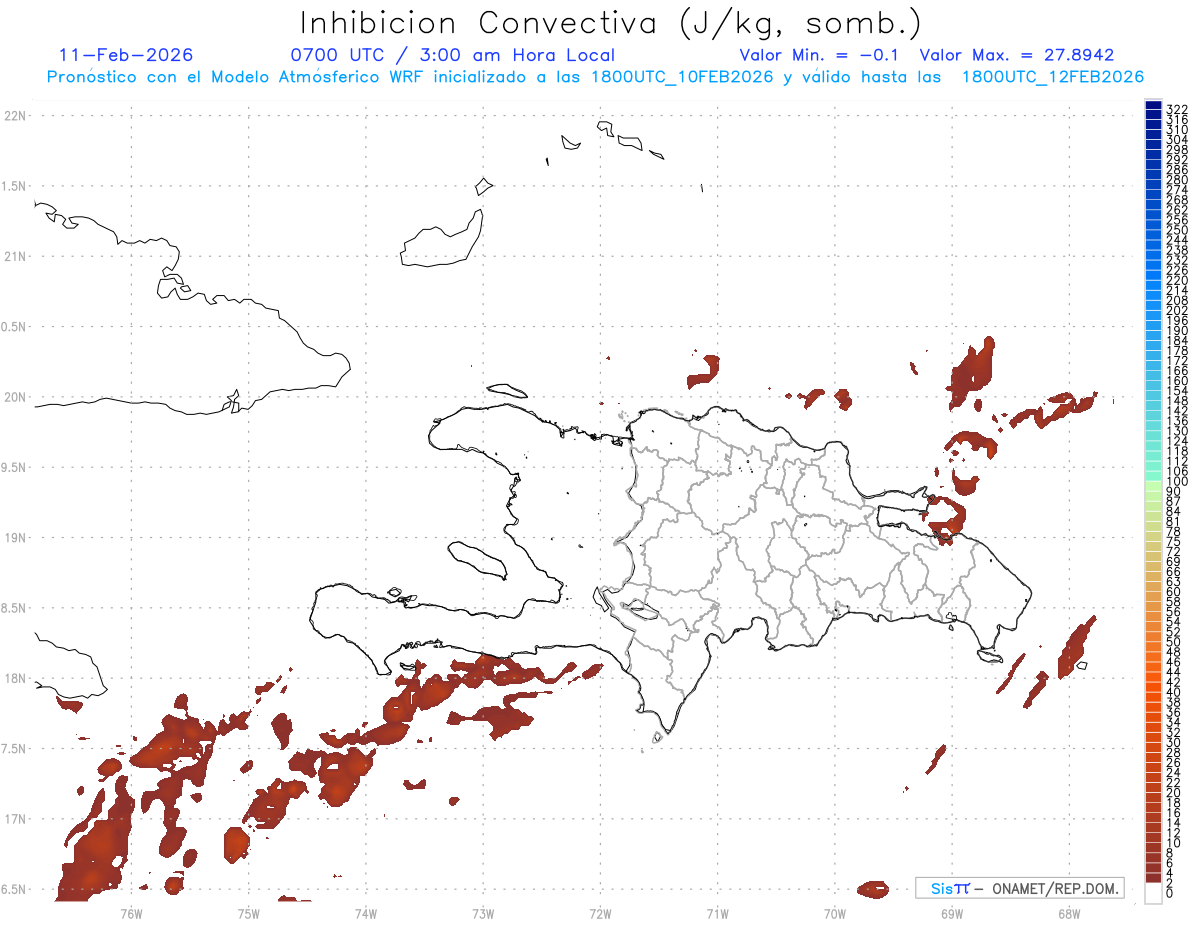
Task: Click the '322' color scale label
Action: [1177, 108]
